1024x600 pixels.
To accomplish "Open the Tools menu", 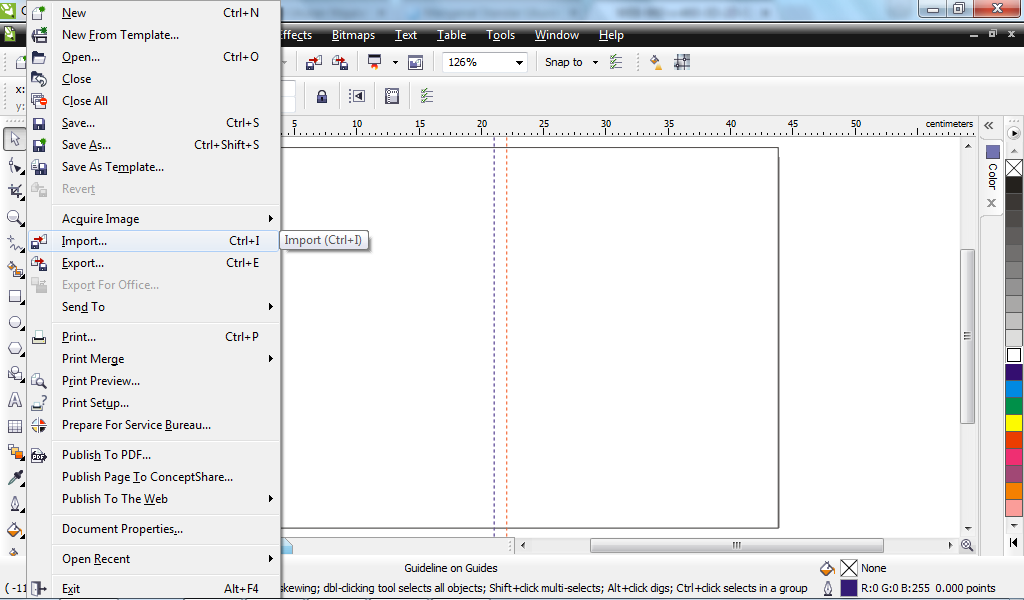I will [x=500, y=35].
